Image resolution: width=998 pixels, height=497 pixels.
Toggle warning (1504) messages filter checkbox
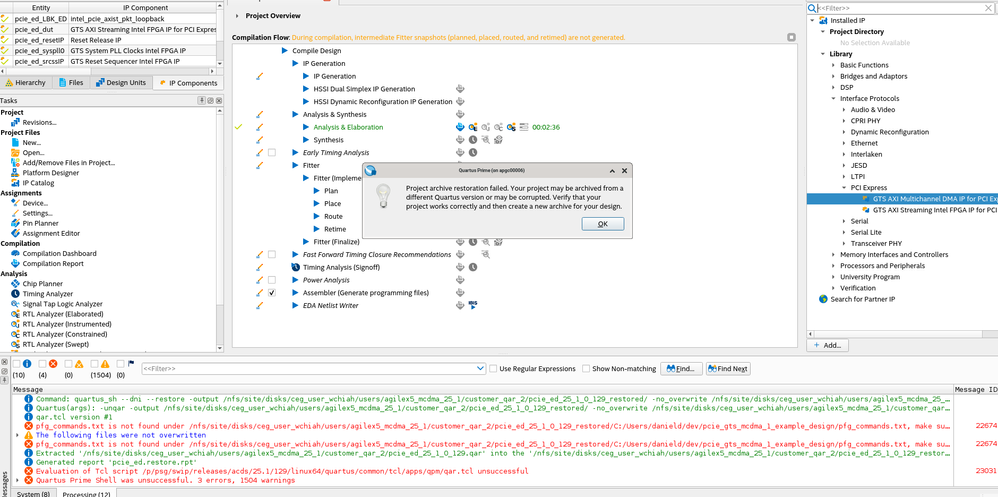point(94,364)
